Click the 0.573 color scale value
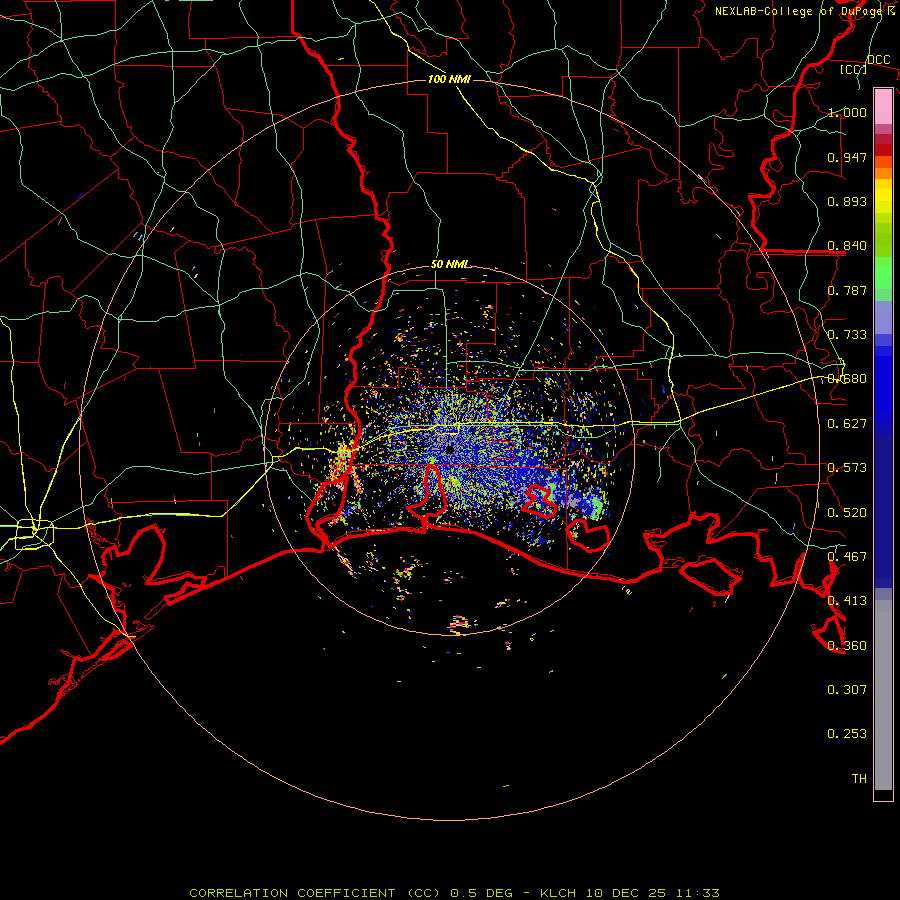Image resolution: width=900 pixels, height=900 pixels. [x=847, y=468]
